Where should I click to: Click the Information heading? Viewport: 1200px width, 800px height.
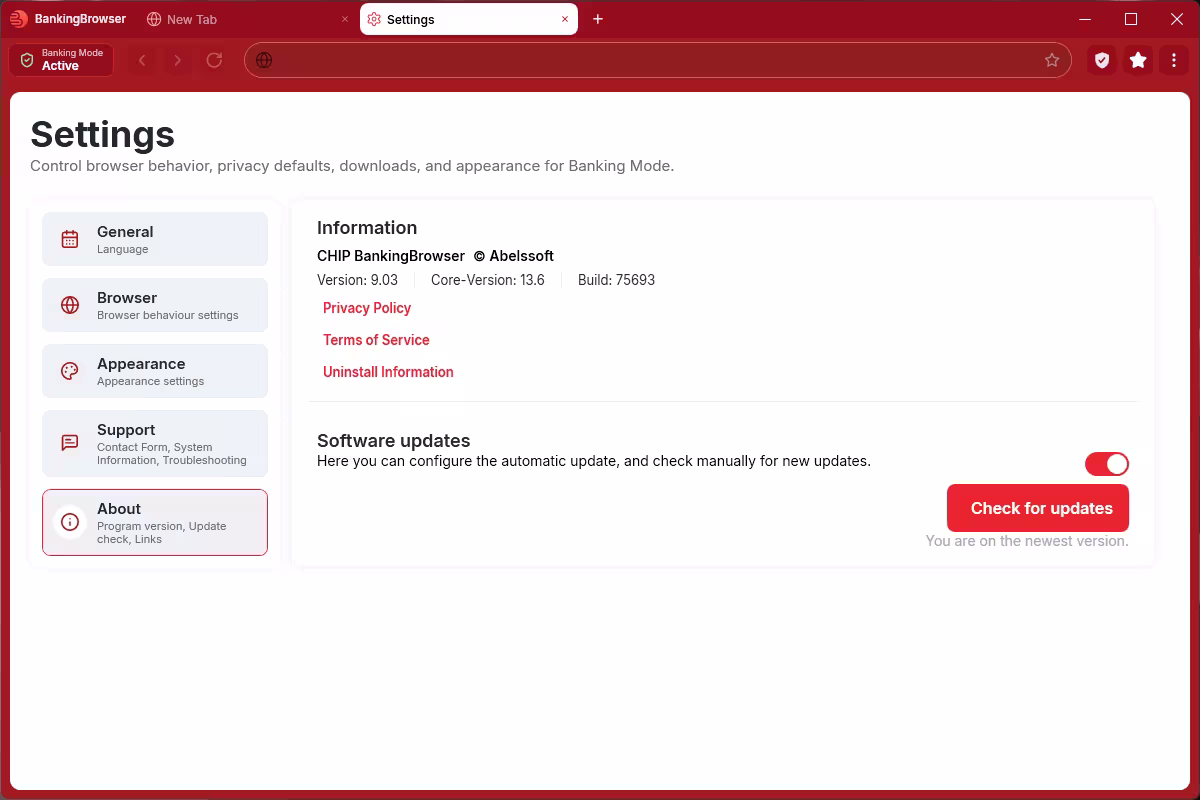click(x=367, y=228)
